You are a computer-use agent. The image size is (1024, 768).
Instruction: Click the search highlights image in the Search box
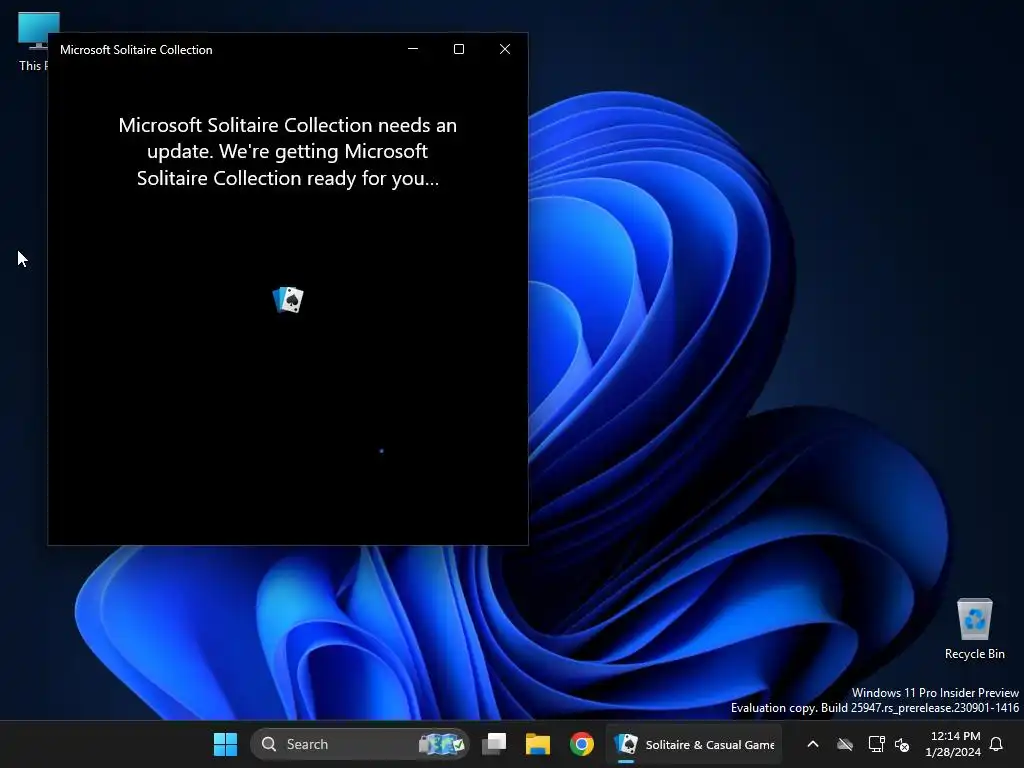(441, 744)
